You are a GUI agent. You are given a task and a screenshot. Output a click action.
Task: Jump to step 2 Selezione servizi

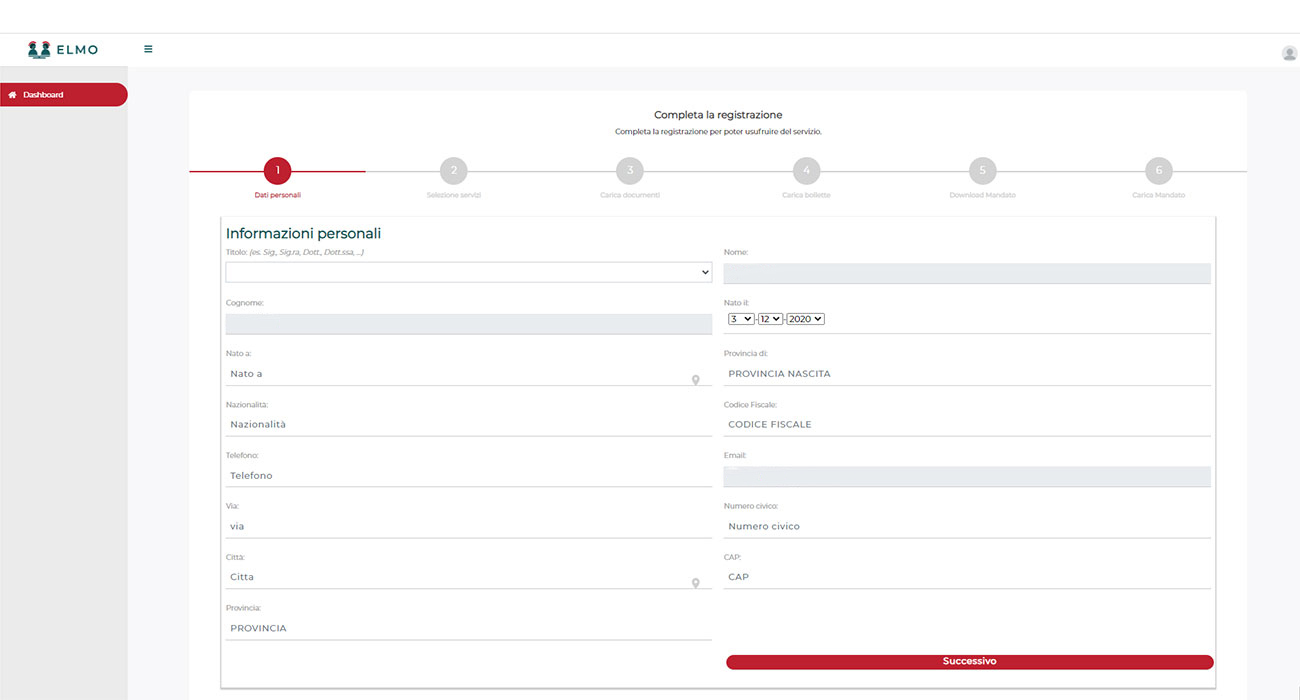click(453, 171)
